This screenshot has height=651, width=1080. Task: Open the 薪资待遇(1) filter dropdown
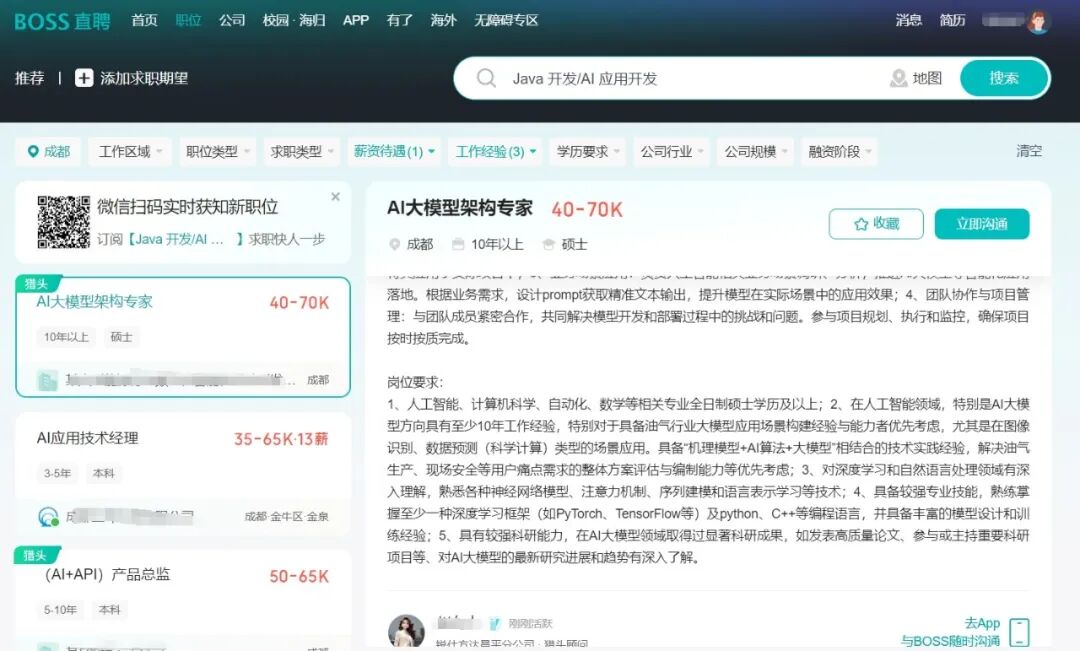point(394,152)
